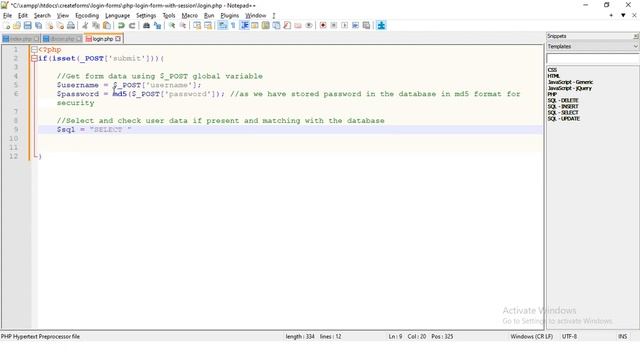
Task: Collapse the fold marker at if(isset line
Action: pos(34,59)
